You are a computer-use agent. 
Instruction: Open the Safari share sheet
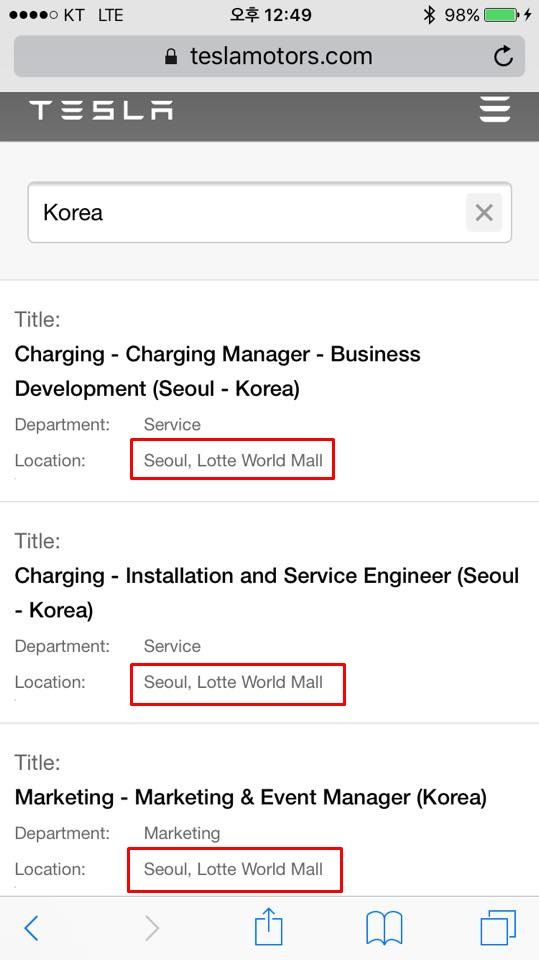point(268,926)
